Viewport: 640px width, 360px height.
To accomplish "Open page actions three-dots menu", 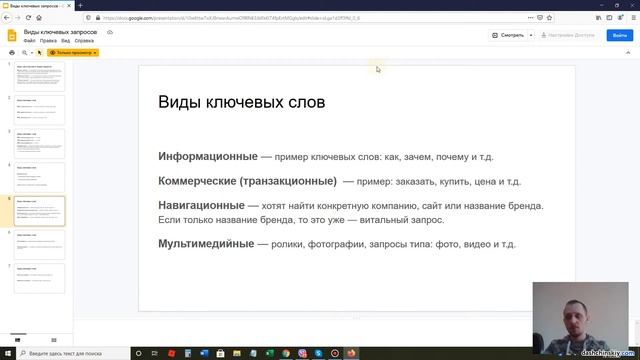I will (530, 18).
